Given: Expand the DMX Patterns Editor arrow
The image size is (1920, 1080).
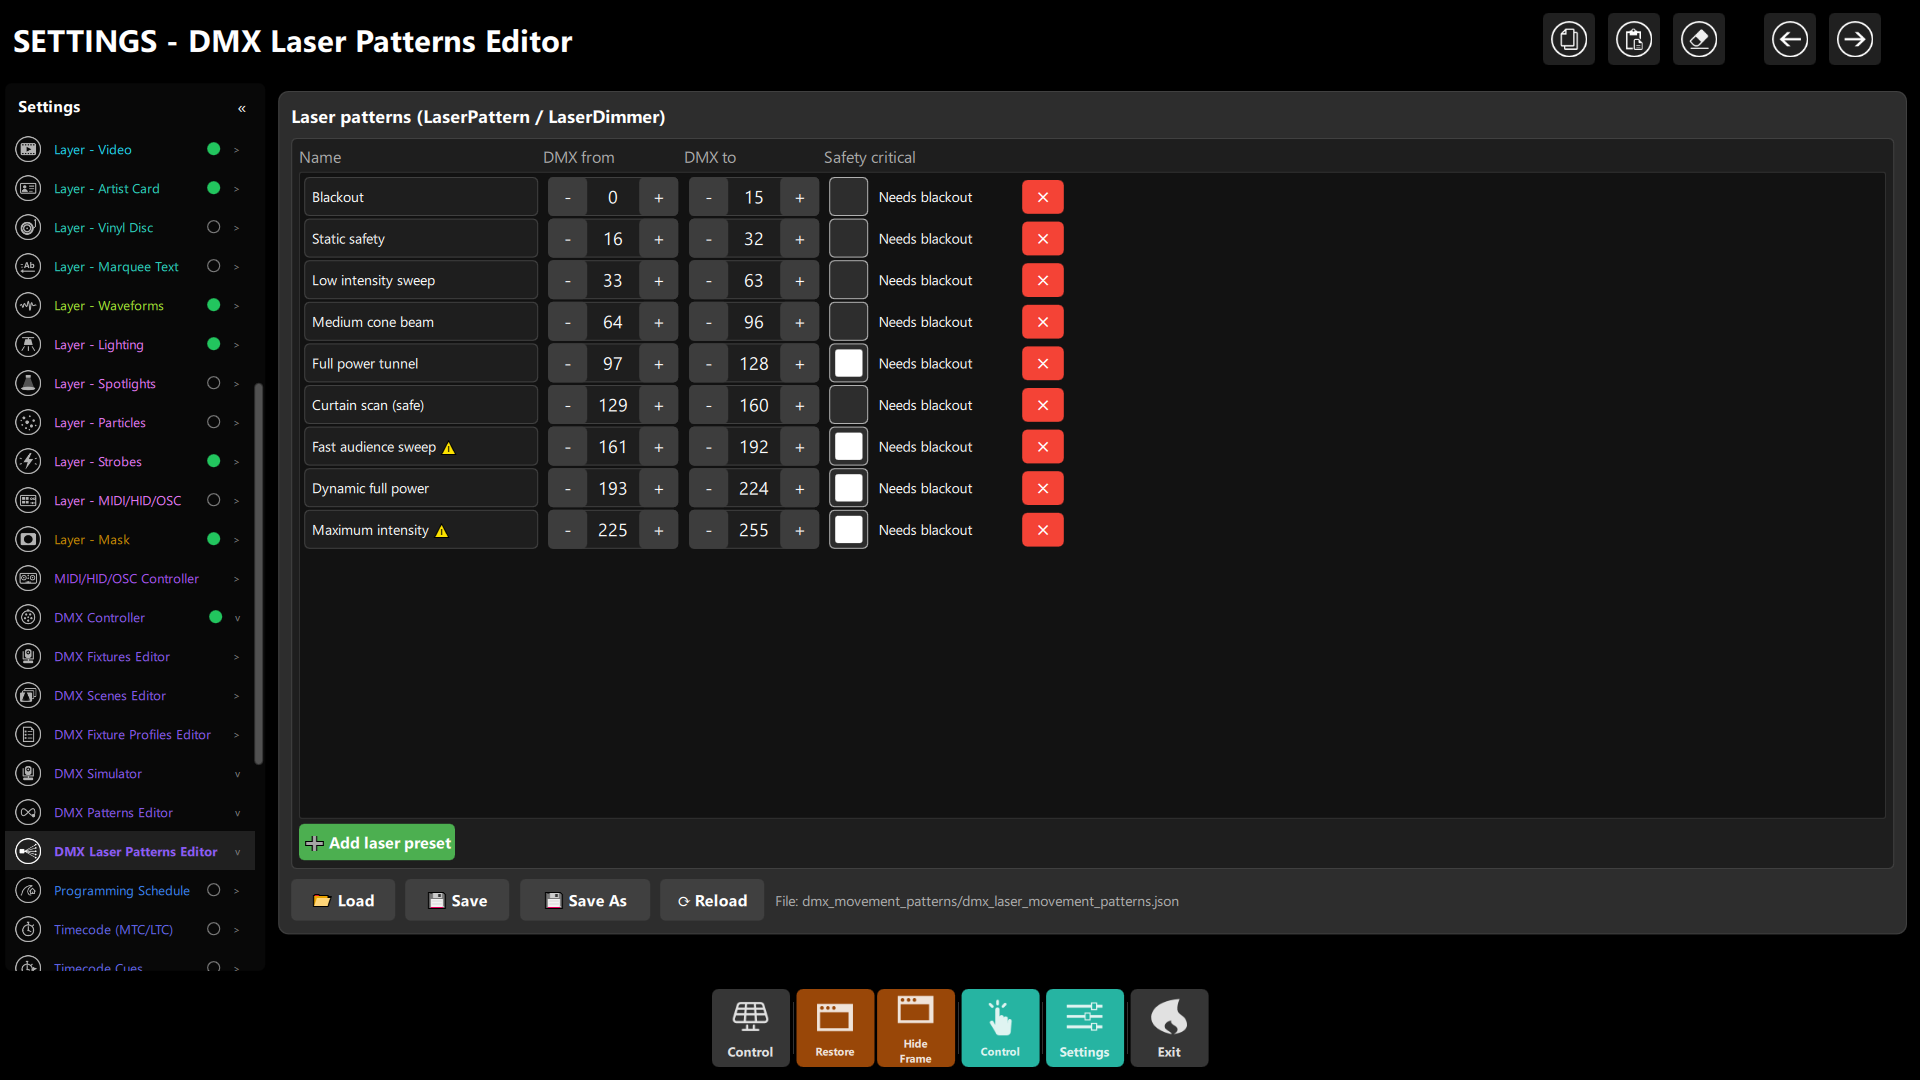Looking at the screenshot, I should click(x=237, y=813).
